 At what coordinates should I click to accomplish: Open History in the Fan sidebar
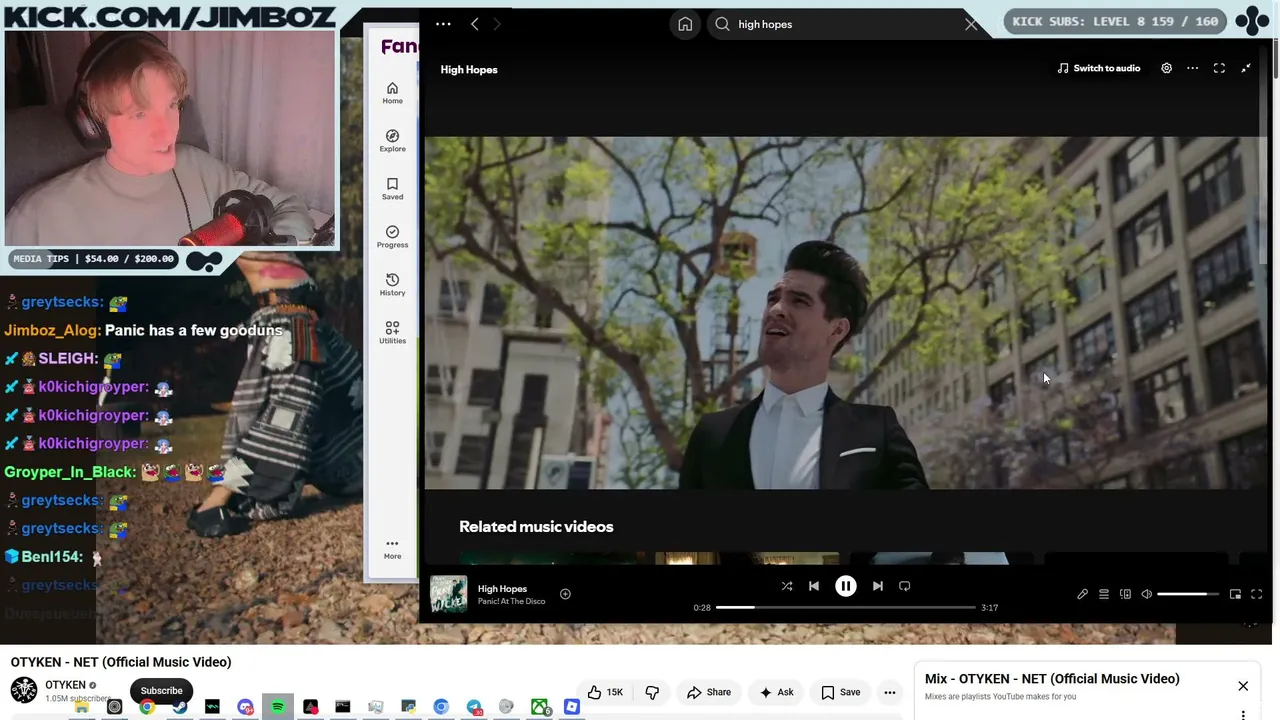392,285
